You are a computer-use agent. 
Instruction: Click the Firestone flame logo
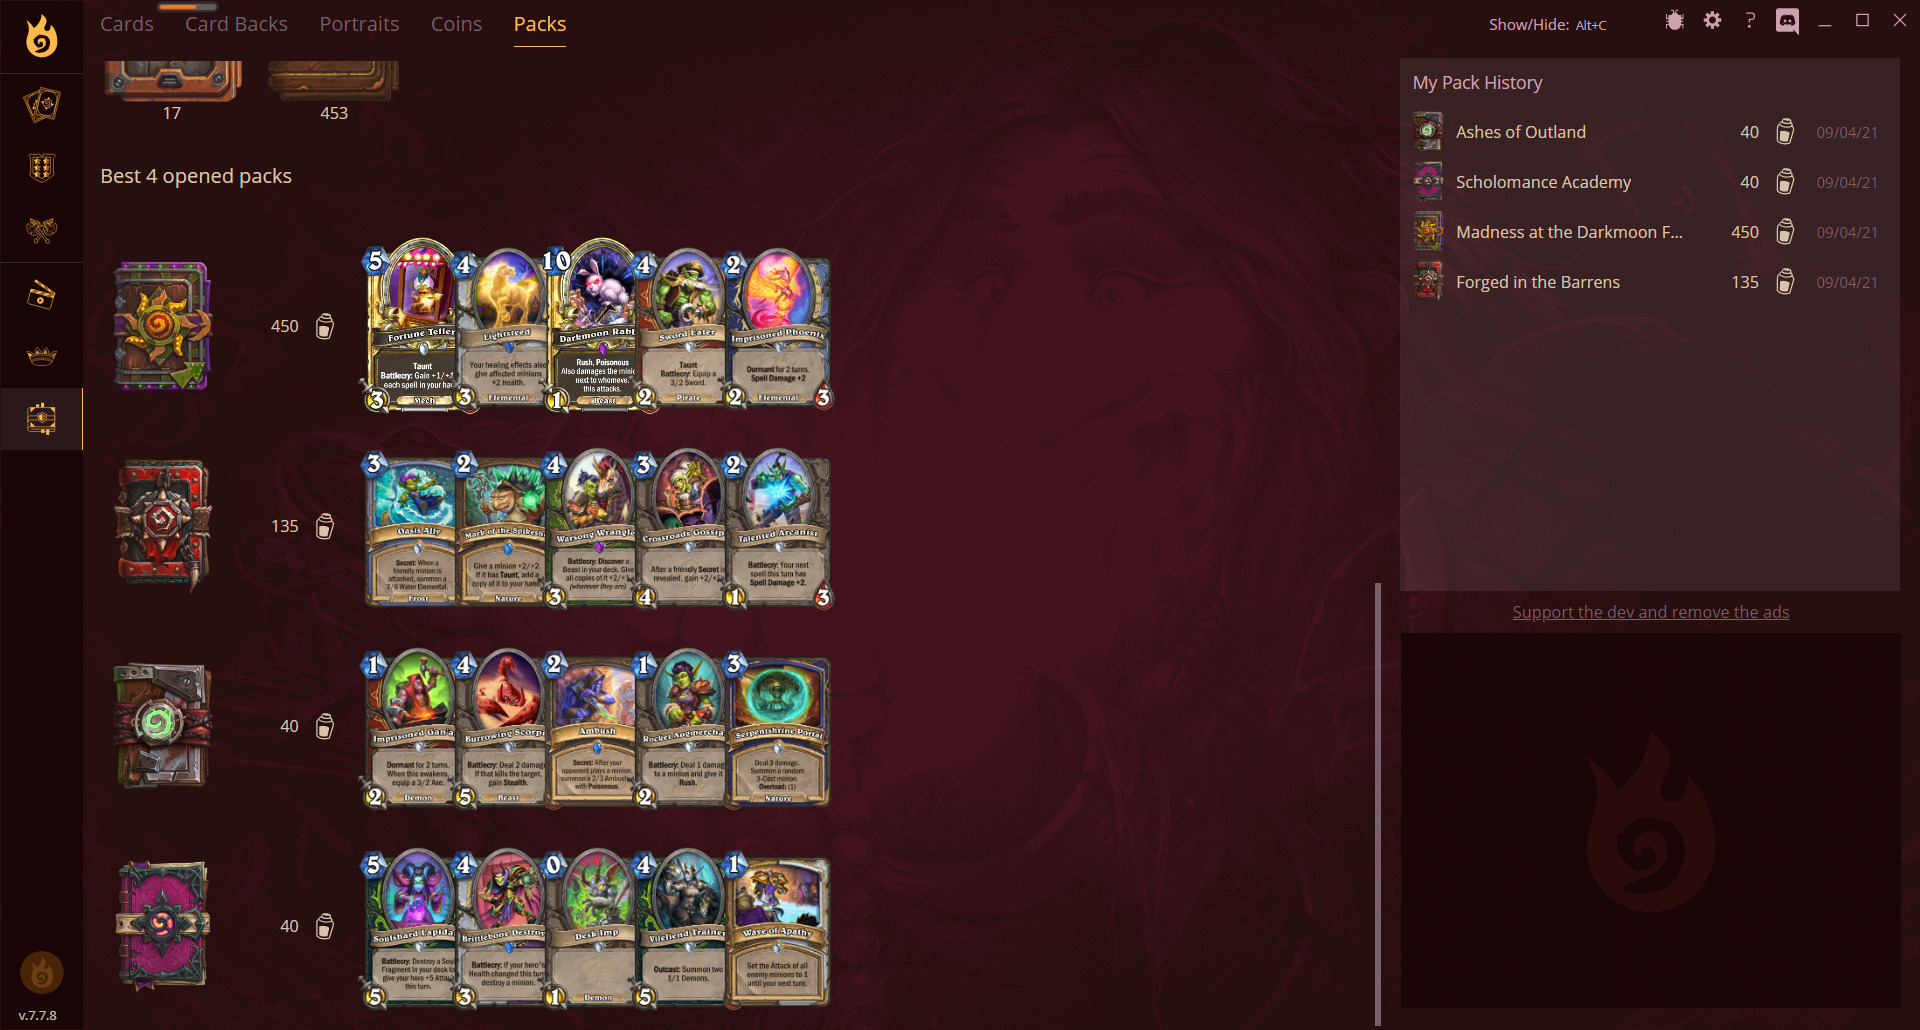[41, 37]
